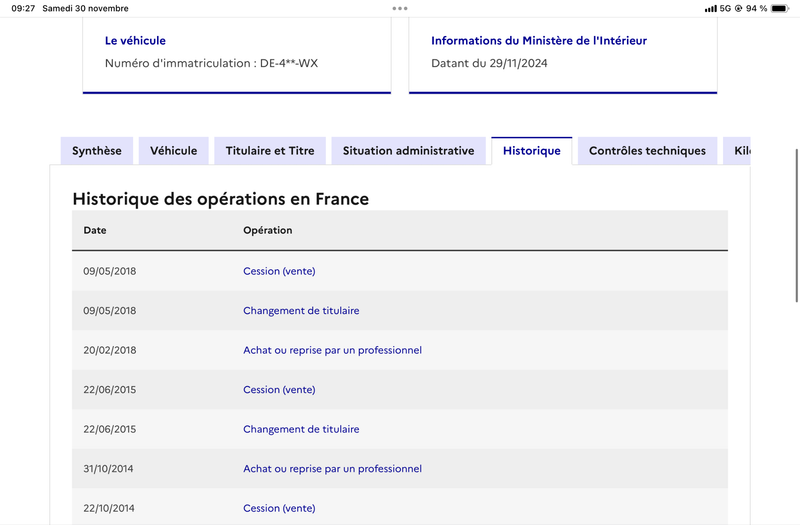
Task: Tap the 5G network indicator
Action: (x=725, y=9)
